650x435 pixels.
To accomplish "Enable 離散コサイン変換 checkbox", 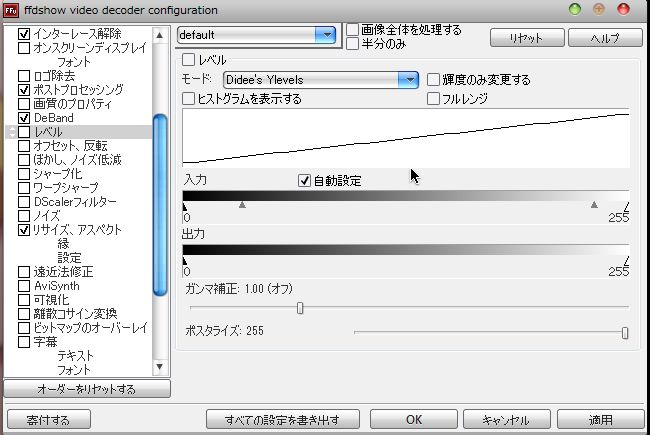I will 24,314.
